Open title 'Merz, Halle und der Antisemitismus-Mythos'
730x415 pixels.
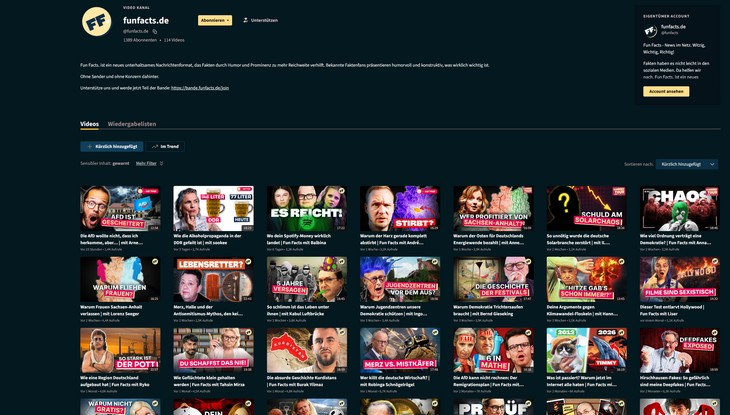(x=208, y=310)
